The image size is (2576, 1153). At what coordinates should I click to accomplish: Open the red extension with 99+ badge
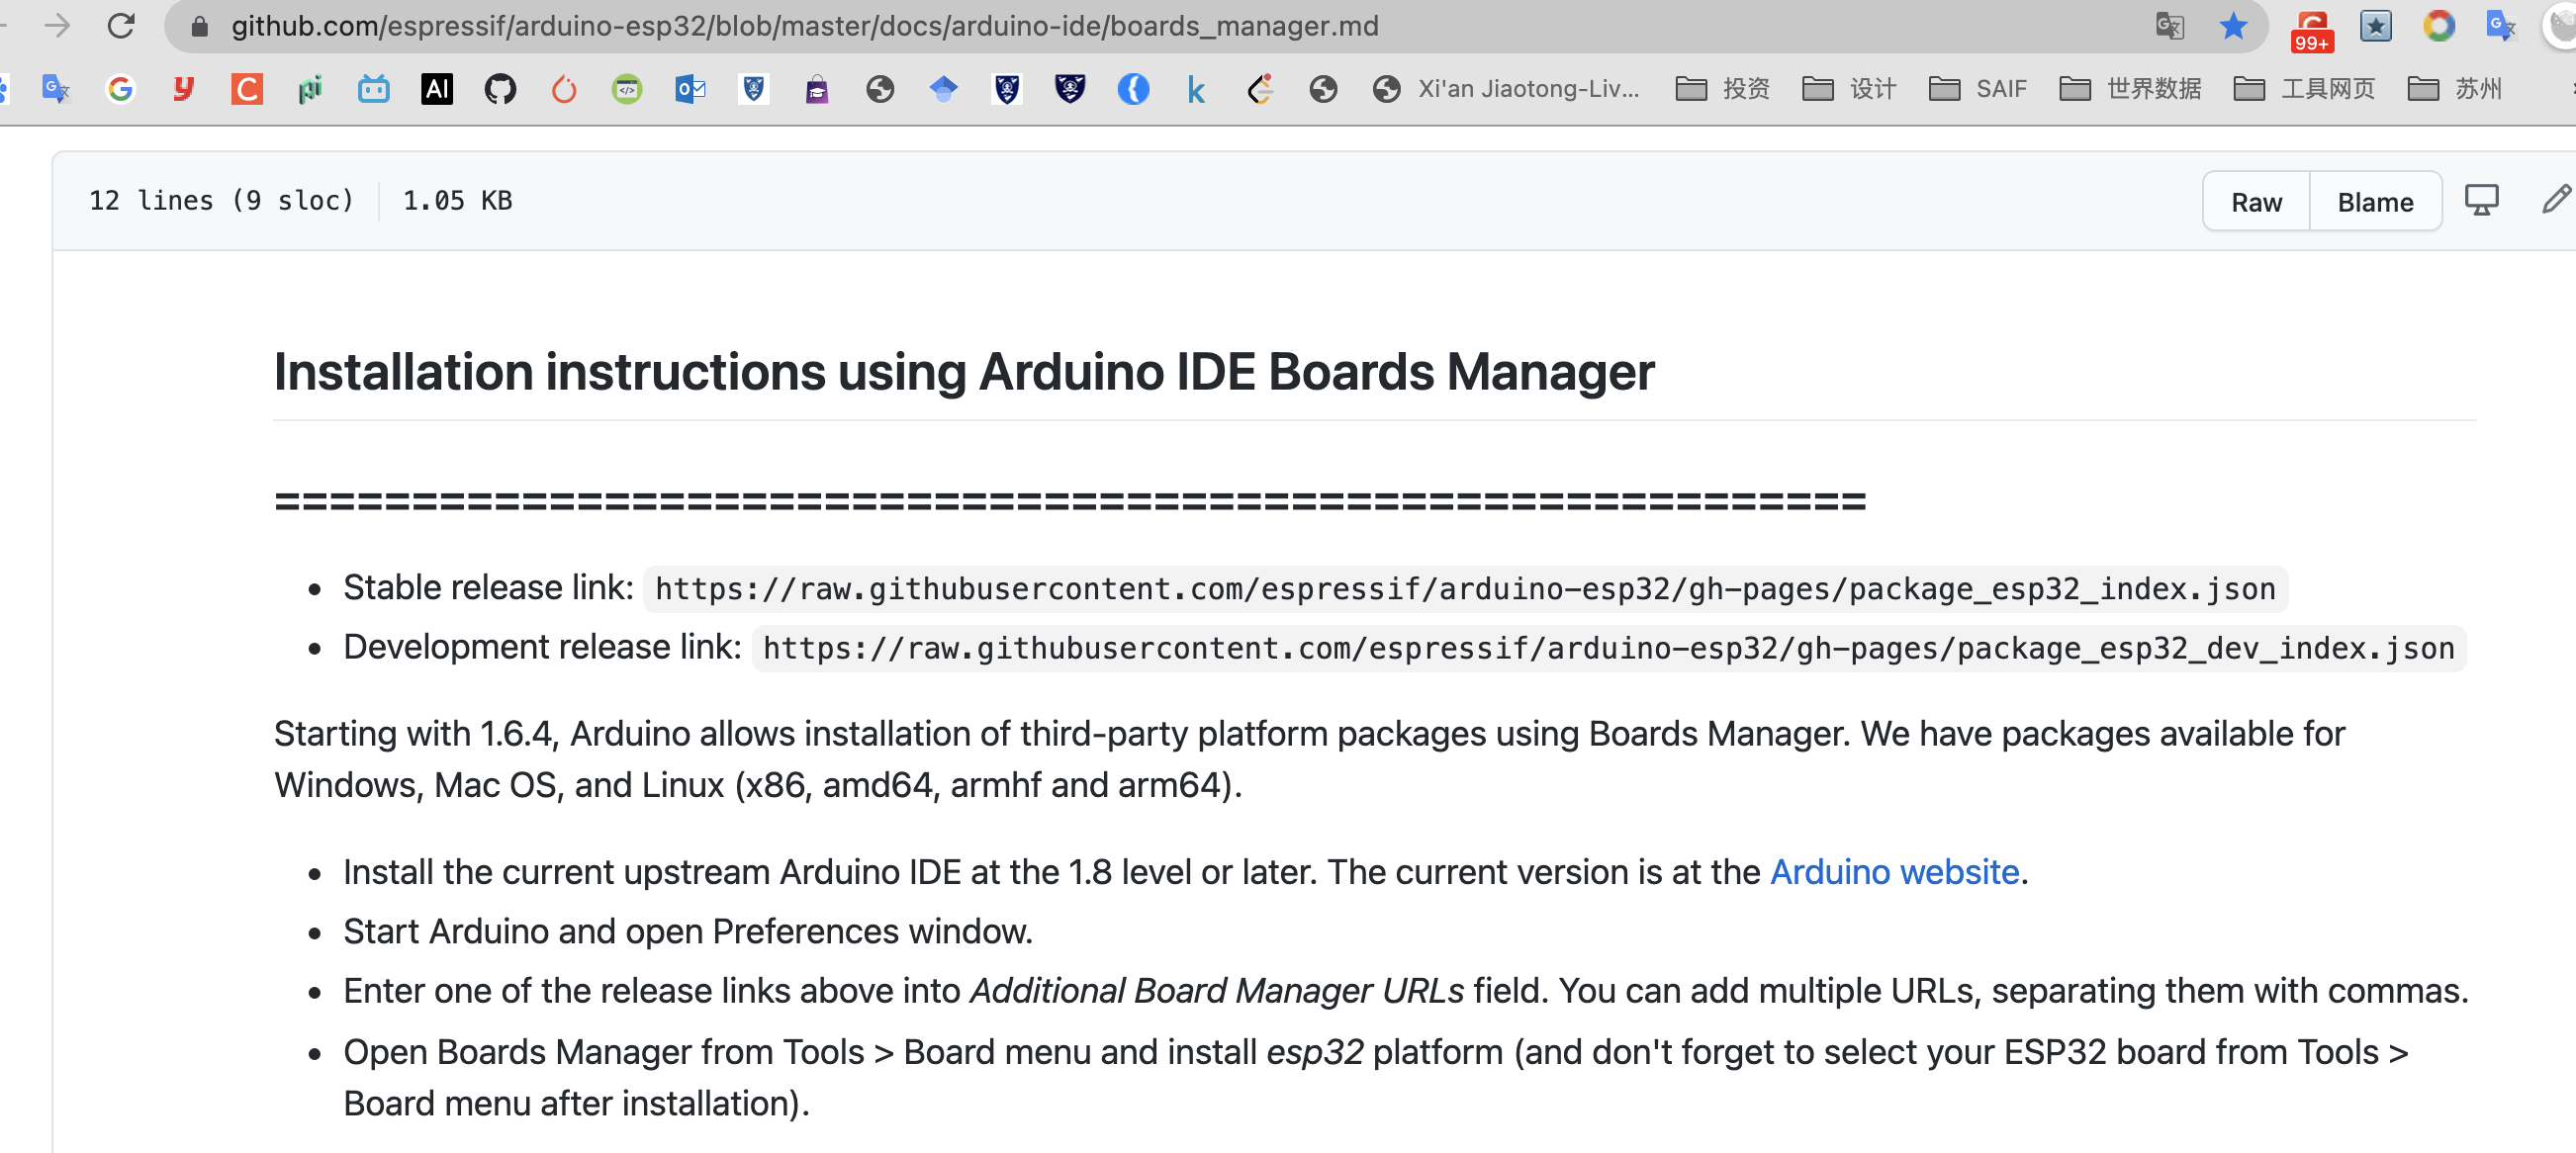tap(2311, 28)
